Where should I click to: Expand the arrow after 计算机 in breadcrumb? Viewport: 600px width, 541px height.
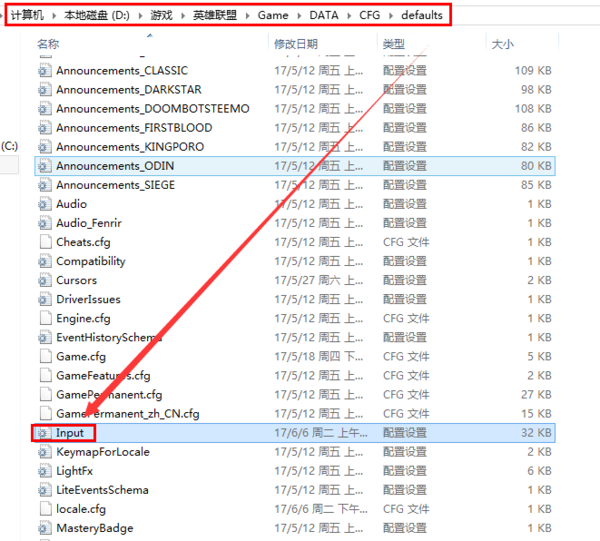click(x=54, y=15)
